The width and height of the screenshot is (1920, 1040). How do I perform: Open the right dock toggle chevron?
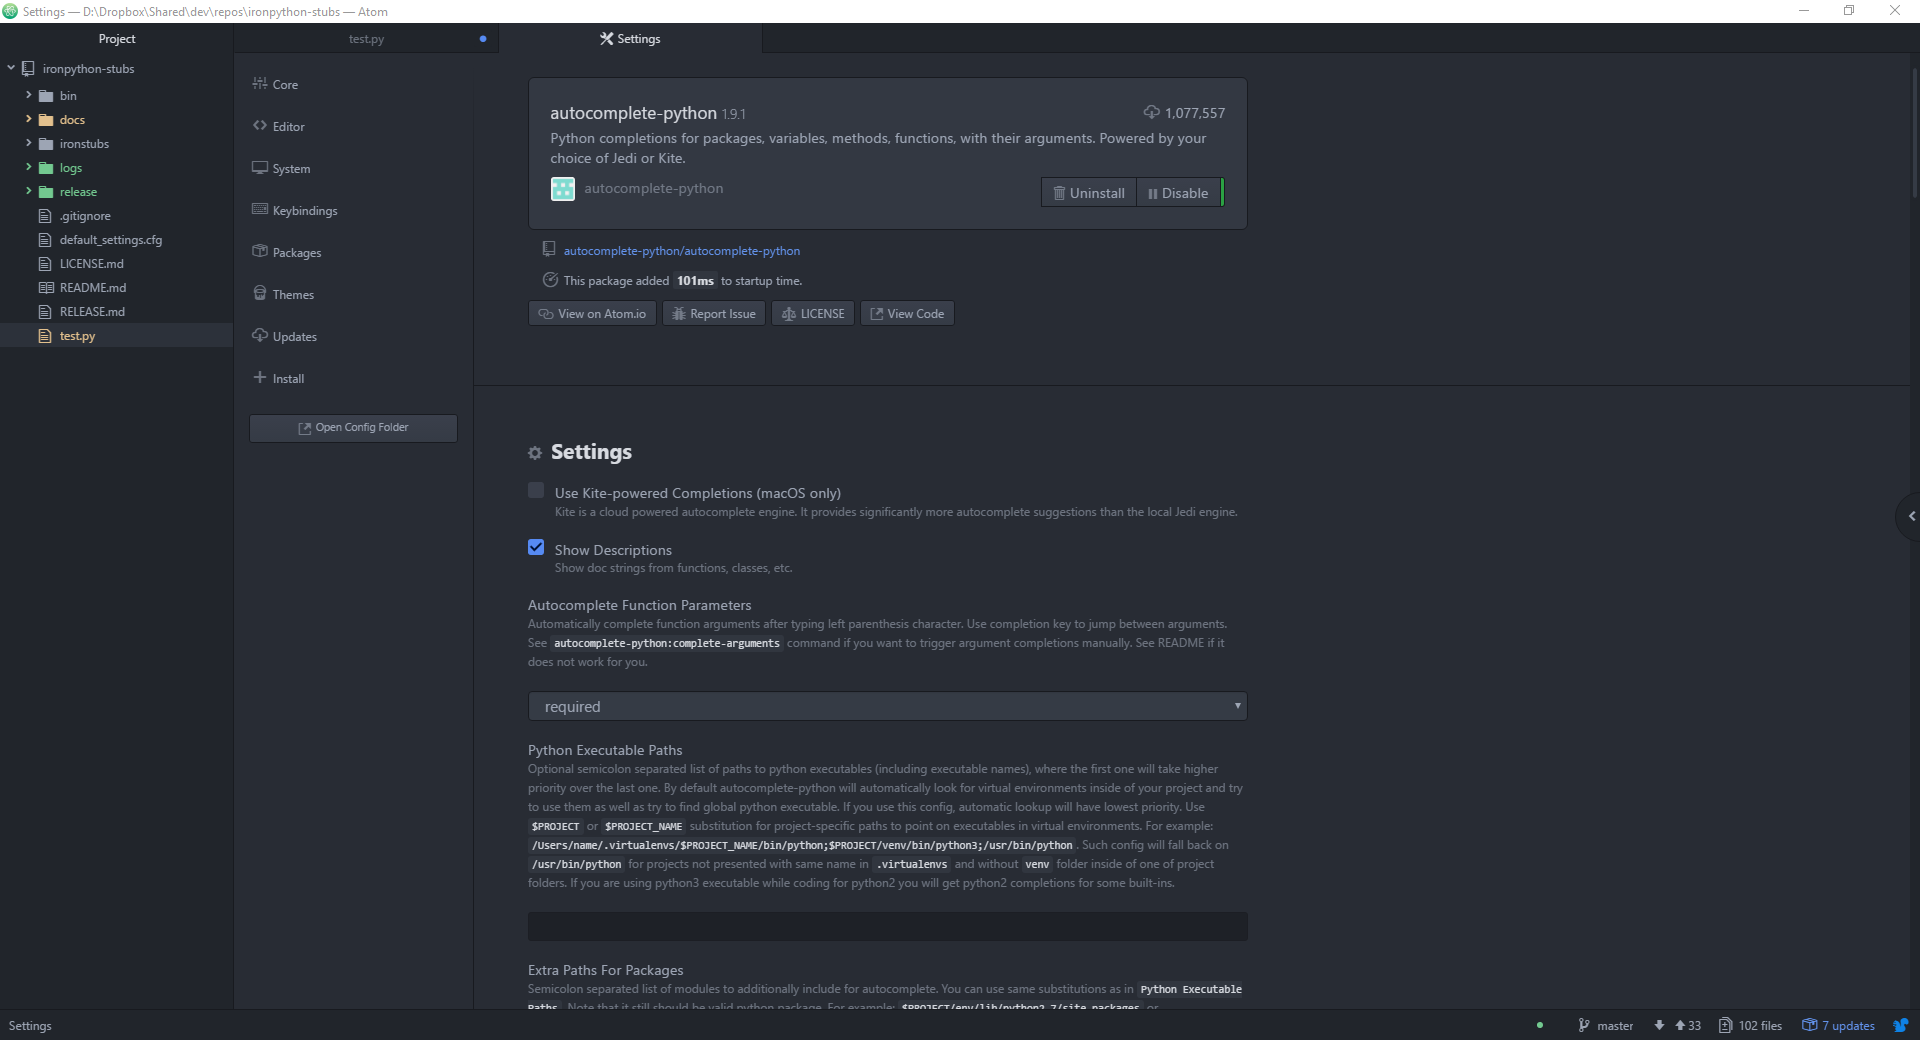(x=1910, y=516)
